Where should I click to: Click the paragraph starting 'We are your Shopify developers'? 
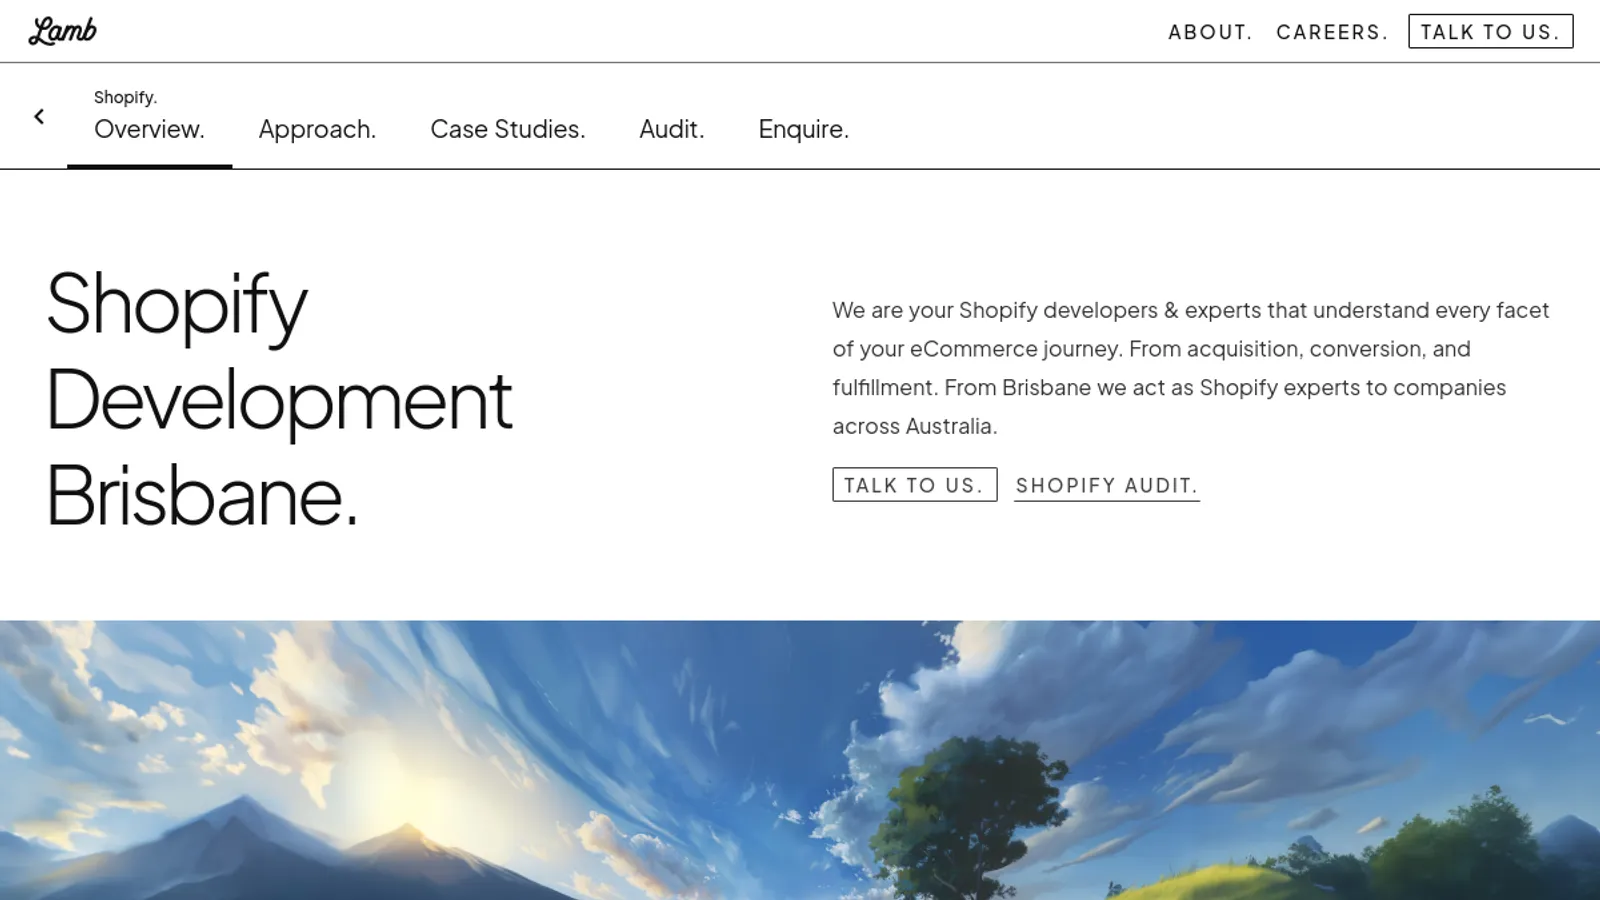1191,368
